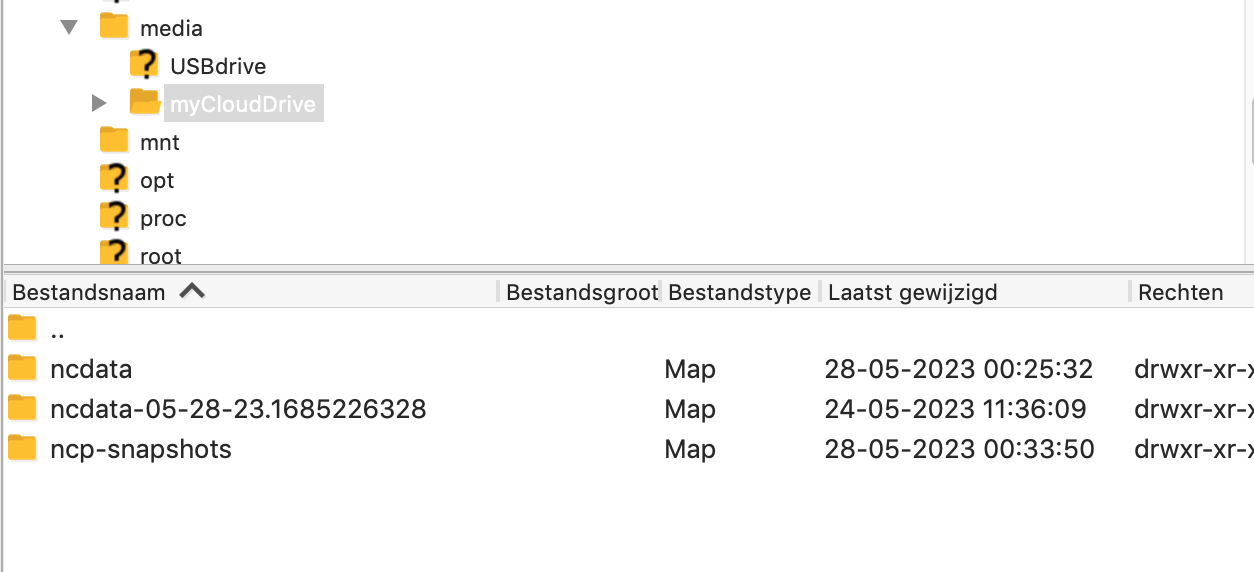Expand the myCloudDrive tree node

98,103
